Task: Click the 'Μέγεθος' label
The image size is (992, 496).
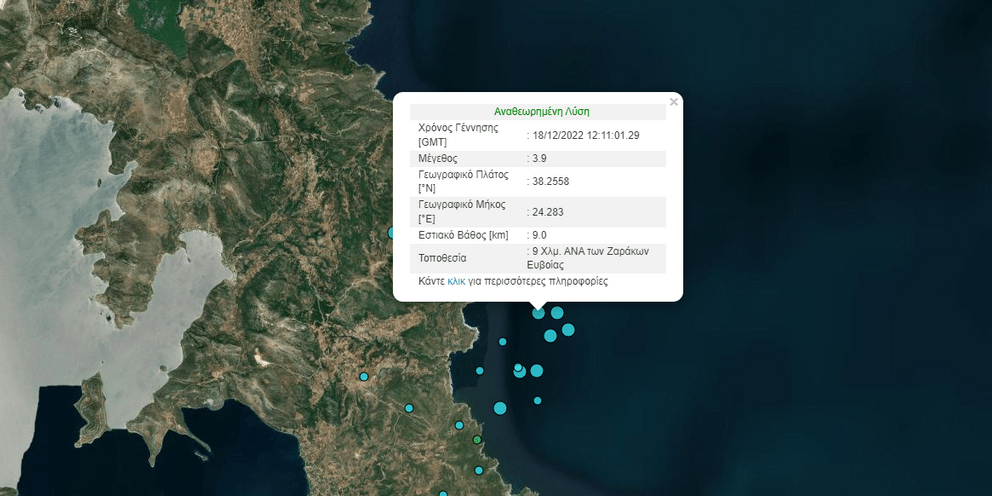Action: click(x=437, y=159)
